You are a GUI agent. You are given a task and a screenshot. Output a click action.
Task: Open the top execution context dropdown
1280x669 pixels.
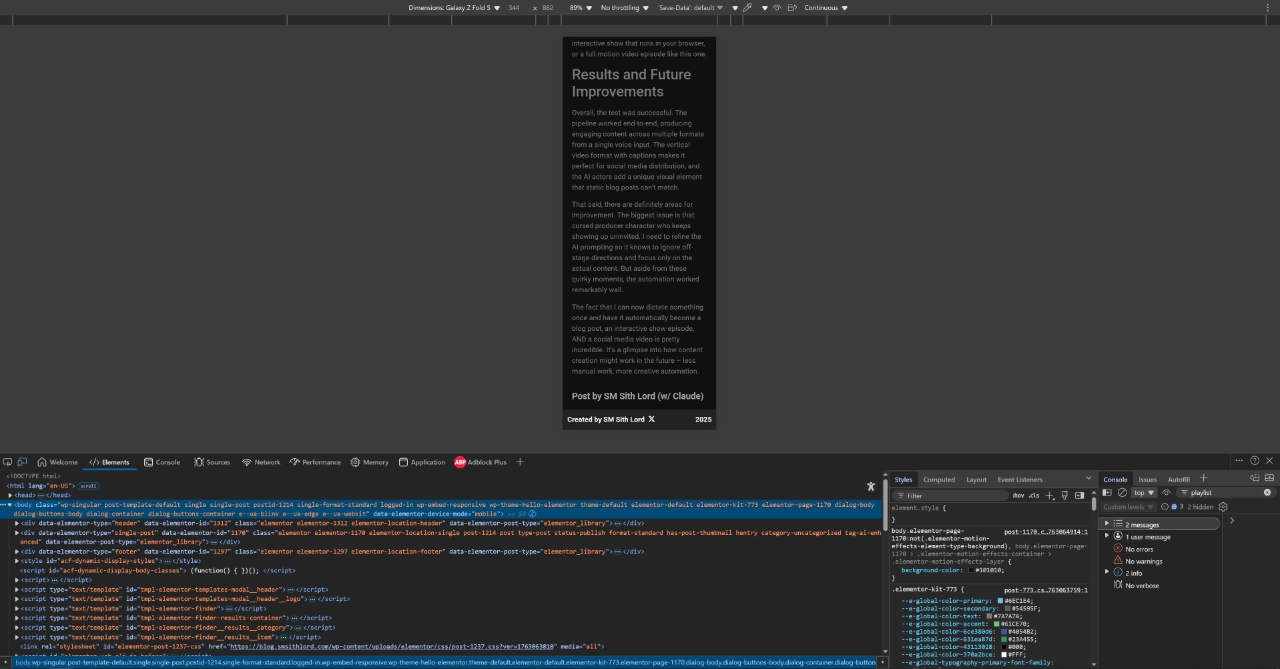tap(1144, 493)
